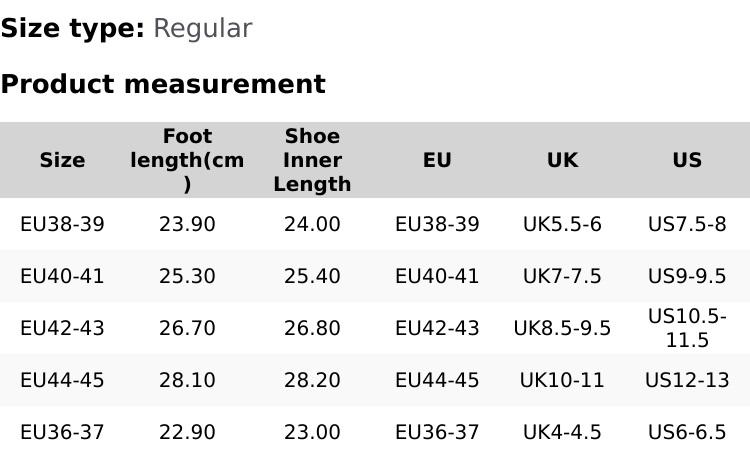This screenshot has height=458, width=750.
Task: Click the US10.5-11.5 size cell
Action: click(687, 329)
